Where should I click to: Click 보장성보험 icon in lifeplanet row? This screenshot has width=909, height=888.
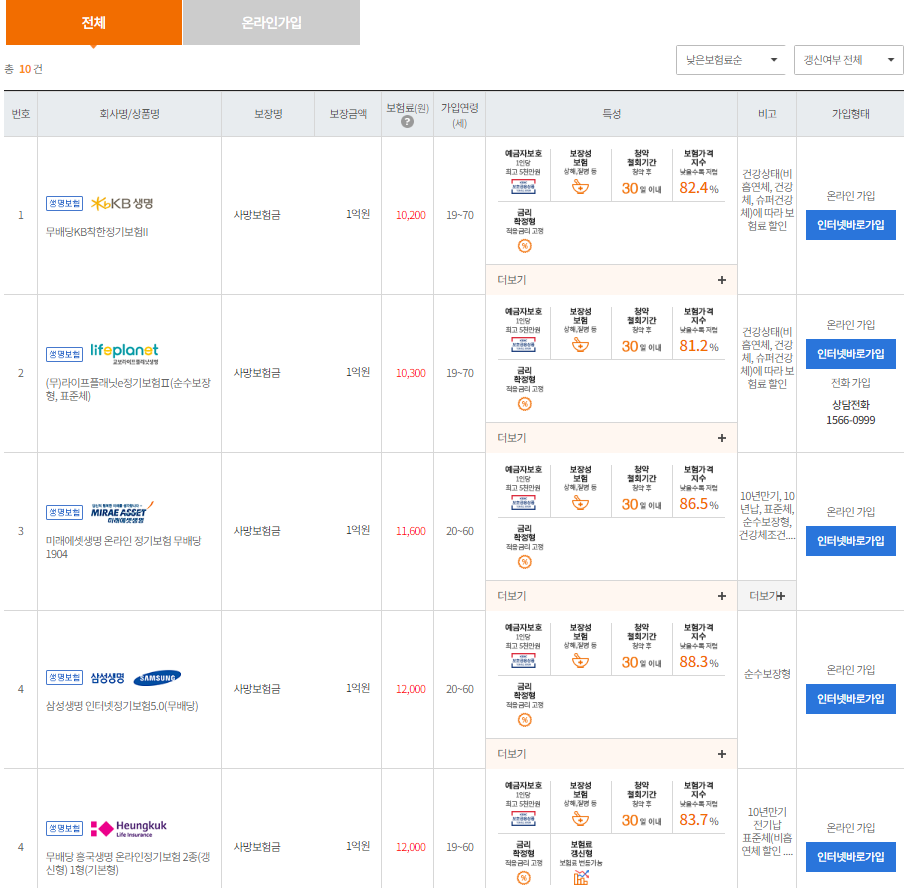[580, 345]
